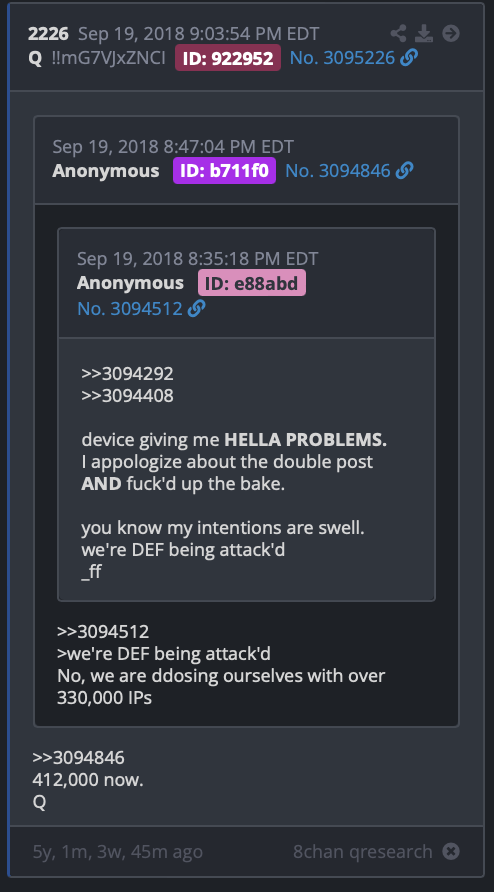This screenshot has width=494, height=892.
Task: Follow the >>3094408 reply reference
Action: (127, 395)
